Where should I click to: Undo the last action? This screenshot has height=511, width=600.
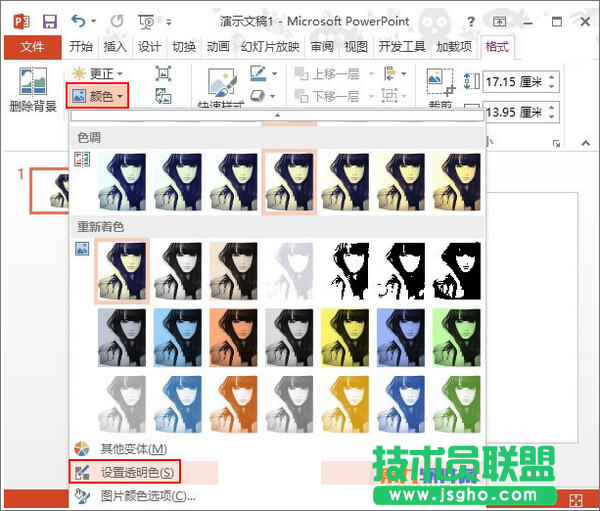[x=78, y=21]
